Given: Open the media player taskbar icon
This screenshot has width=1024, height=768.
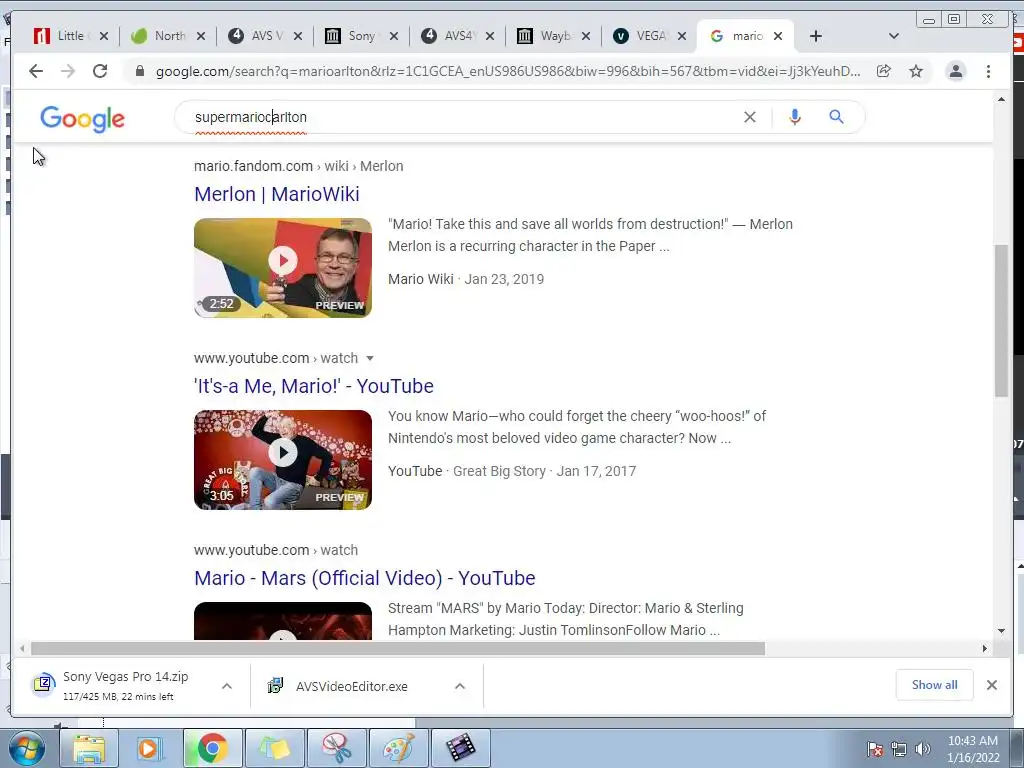Looking at the screenshot, I should (x=150, y=748).
